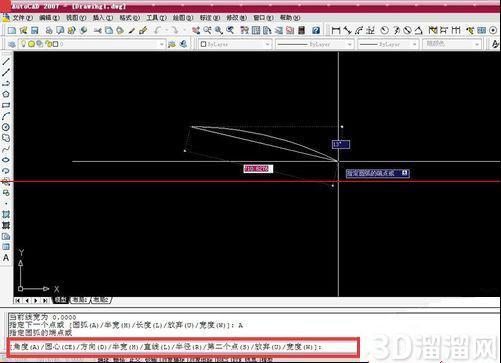The image size is (501, 363).
Task: Click the last-tab navigation arrow
Action: point(45,300)
